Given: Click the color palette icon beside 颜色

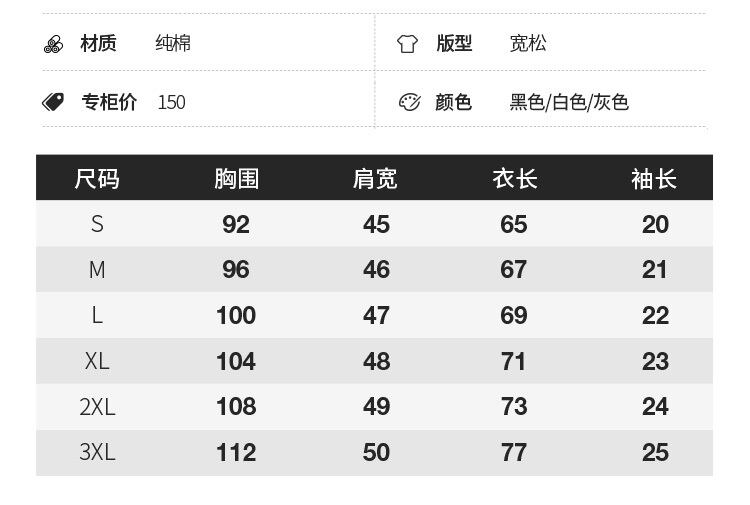Looking at the screenshot, I should click(x=409, y=102).
